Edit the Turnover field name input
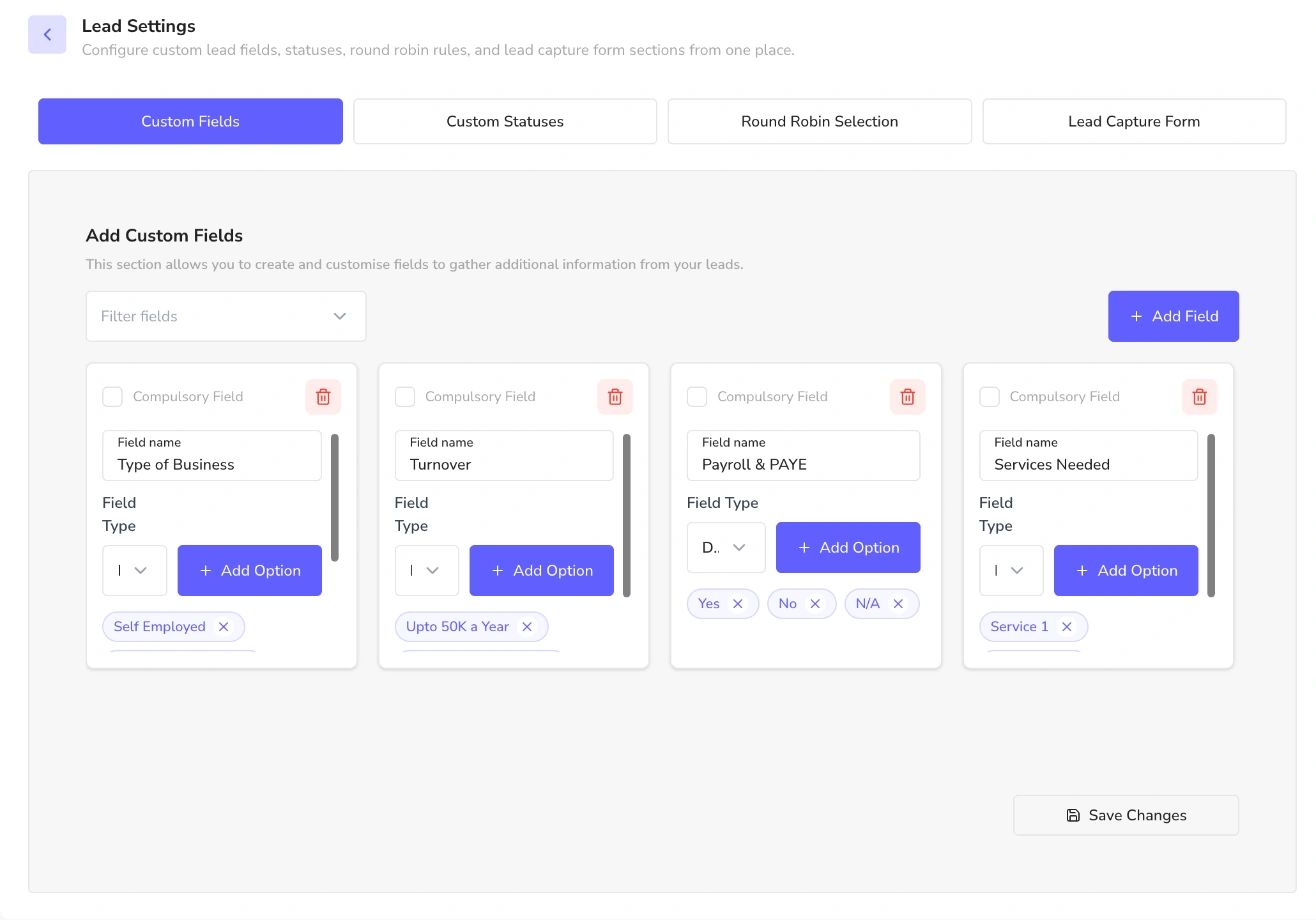1316x920 pixels. coord(504,456)
